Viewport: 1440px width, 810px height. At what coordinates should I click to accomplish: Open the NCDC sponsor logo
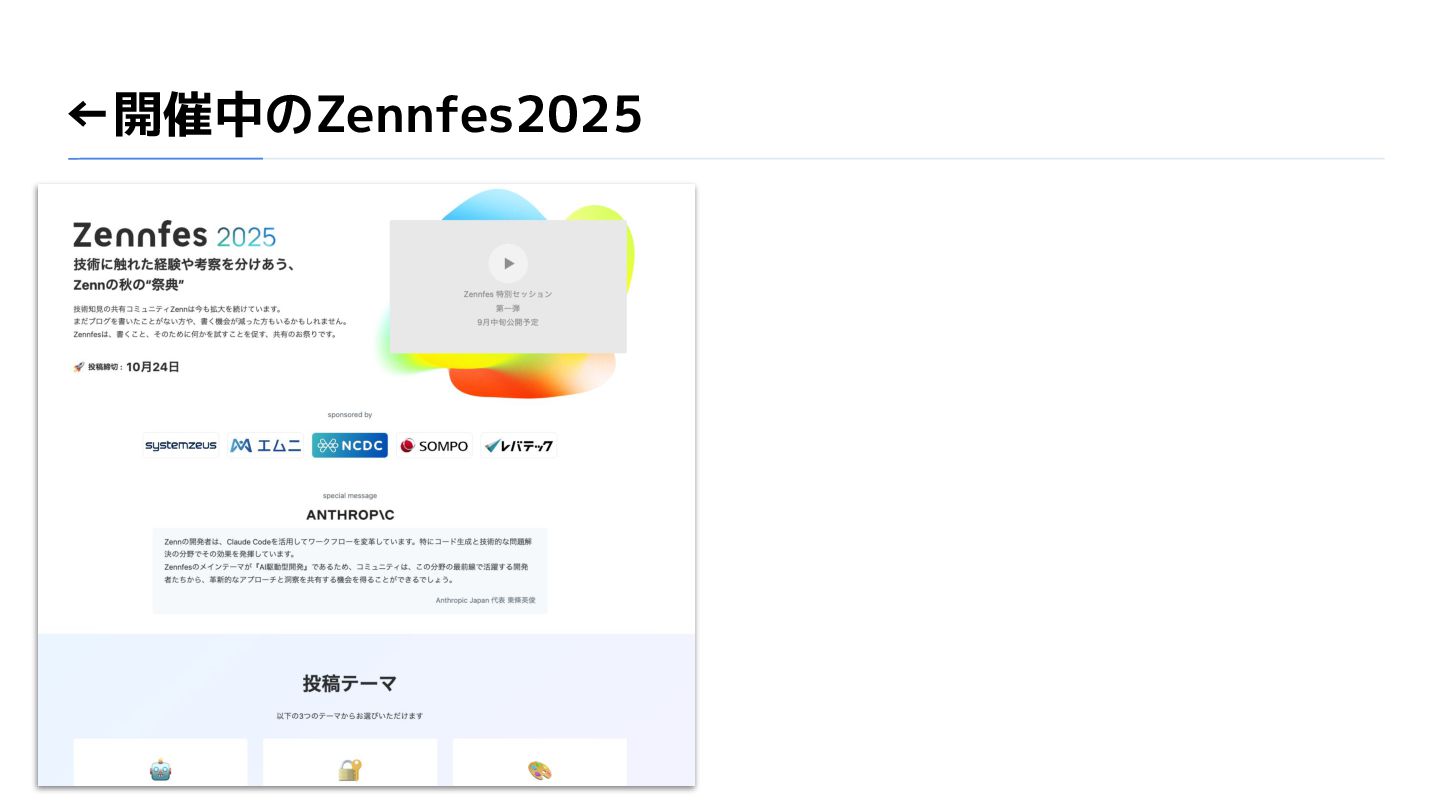350,446
